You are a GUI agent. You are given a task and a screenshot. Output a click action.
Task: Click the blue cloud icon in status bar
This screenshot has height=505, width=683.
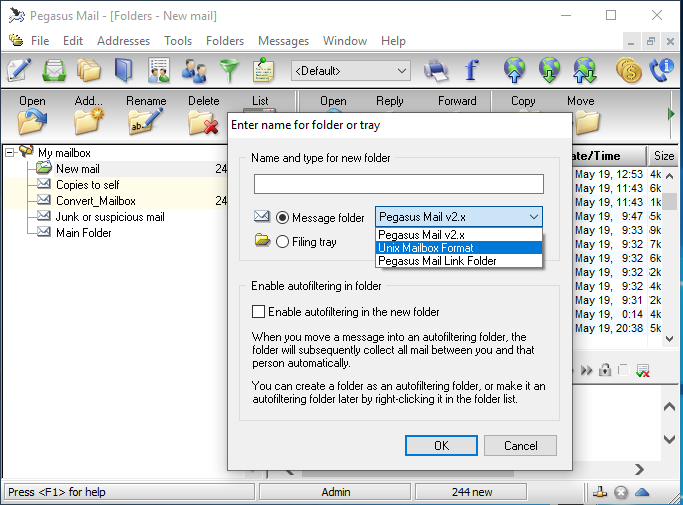[642, 492]
